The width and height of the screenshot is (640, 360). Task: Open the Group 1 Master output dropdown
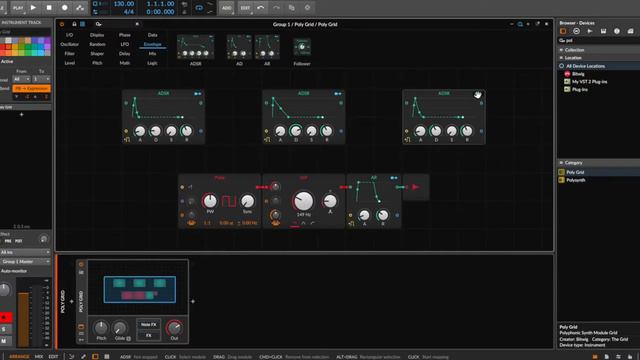tap(25, 261)
